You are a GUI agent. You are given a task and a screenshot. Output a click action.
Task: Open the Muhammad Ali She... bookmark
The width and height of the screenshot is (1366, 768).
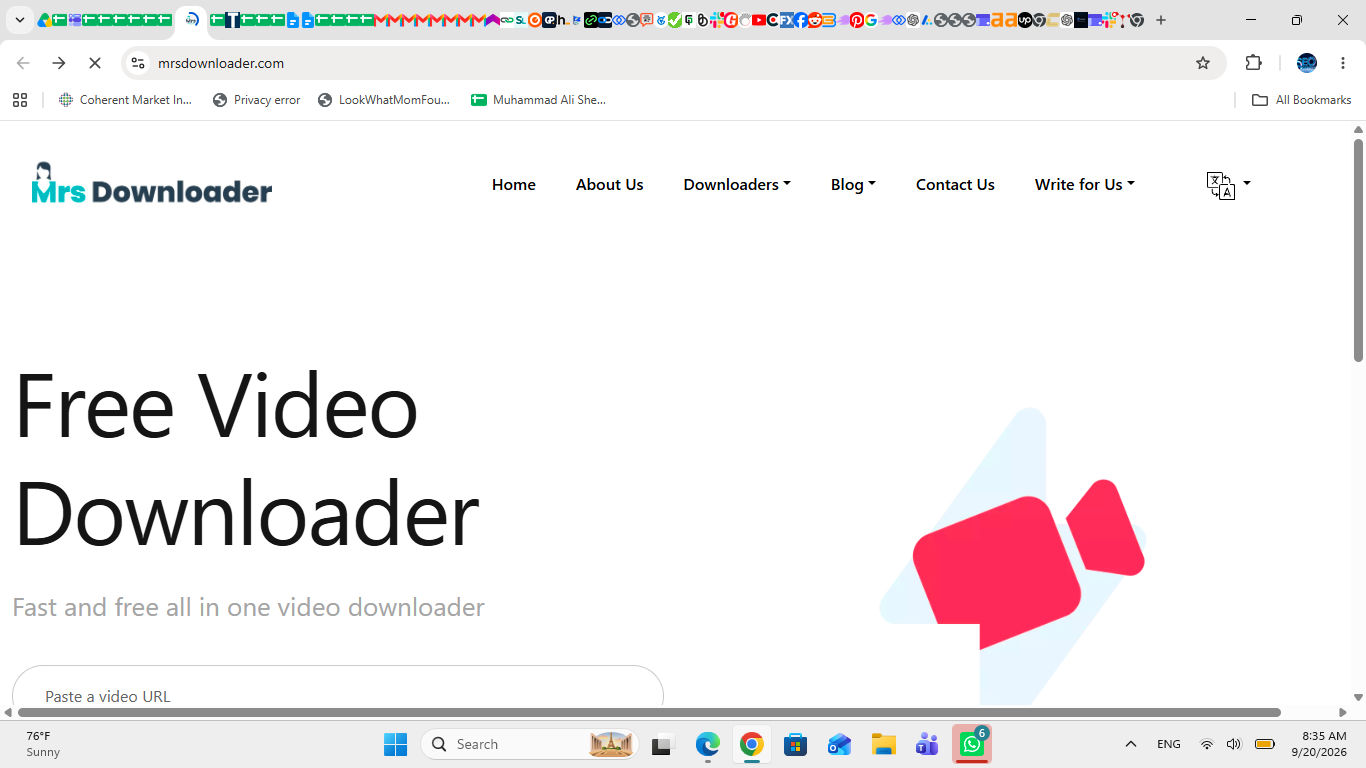click(539, 100)
